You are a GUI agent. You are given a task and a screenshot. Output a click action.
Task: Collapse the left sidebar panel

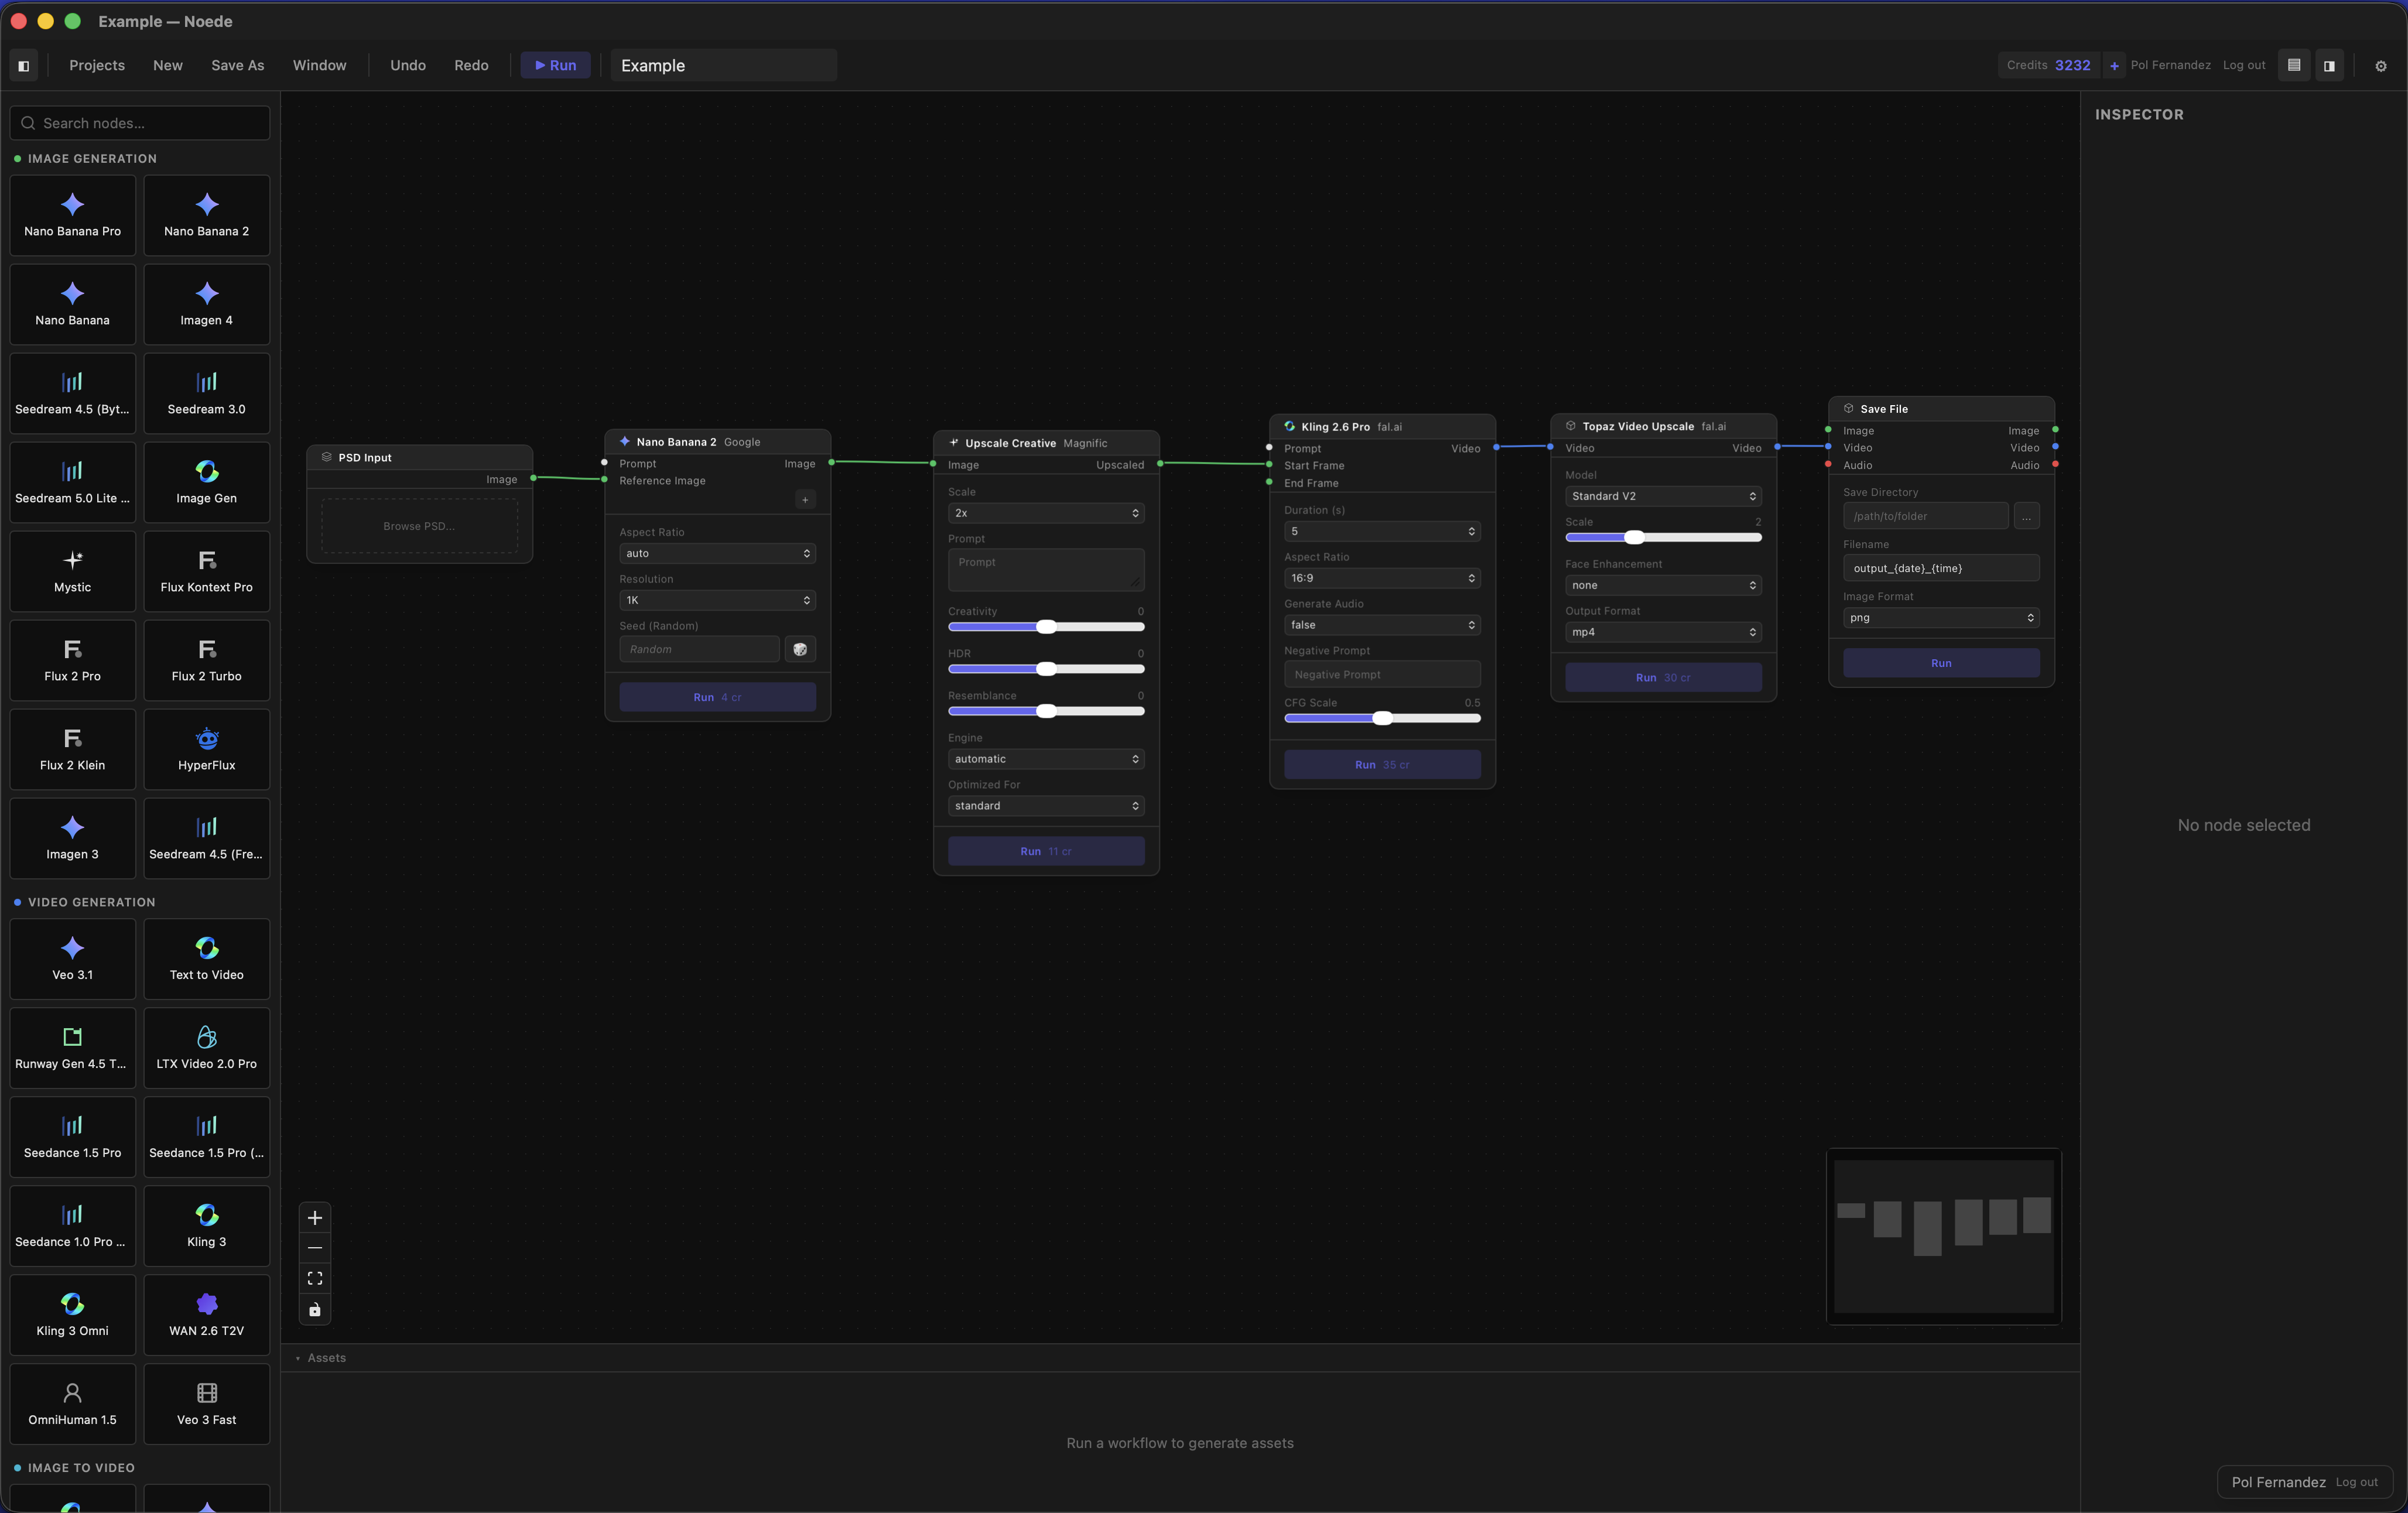point(23,65)
